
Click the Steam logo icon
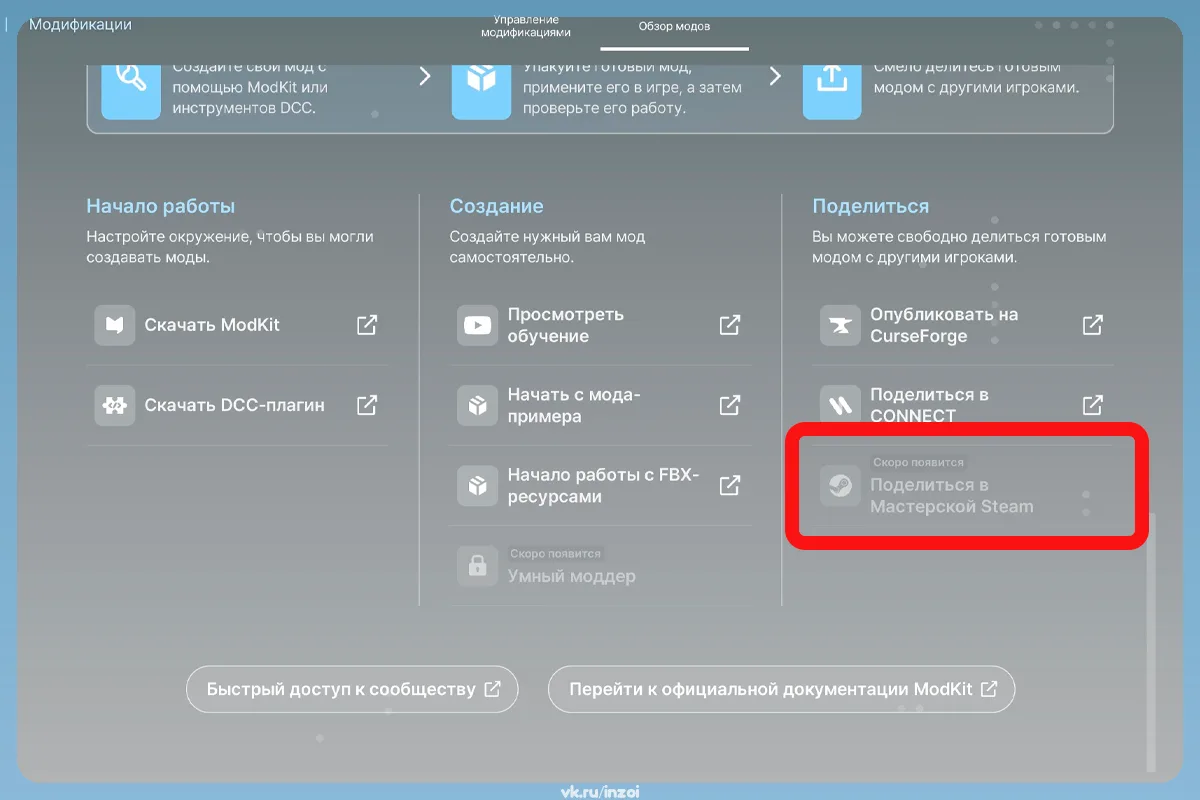pos(840,486)
